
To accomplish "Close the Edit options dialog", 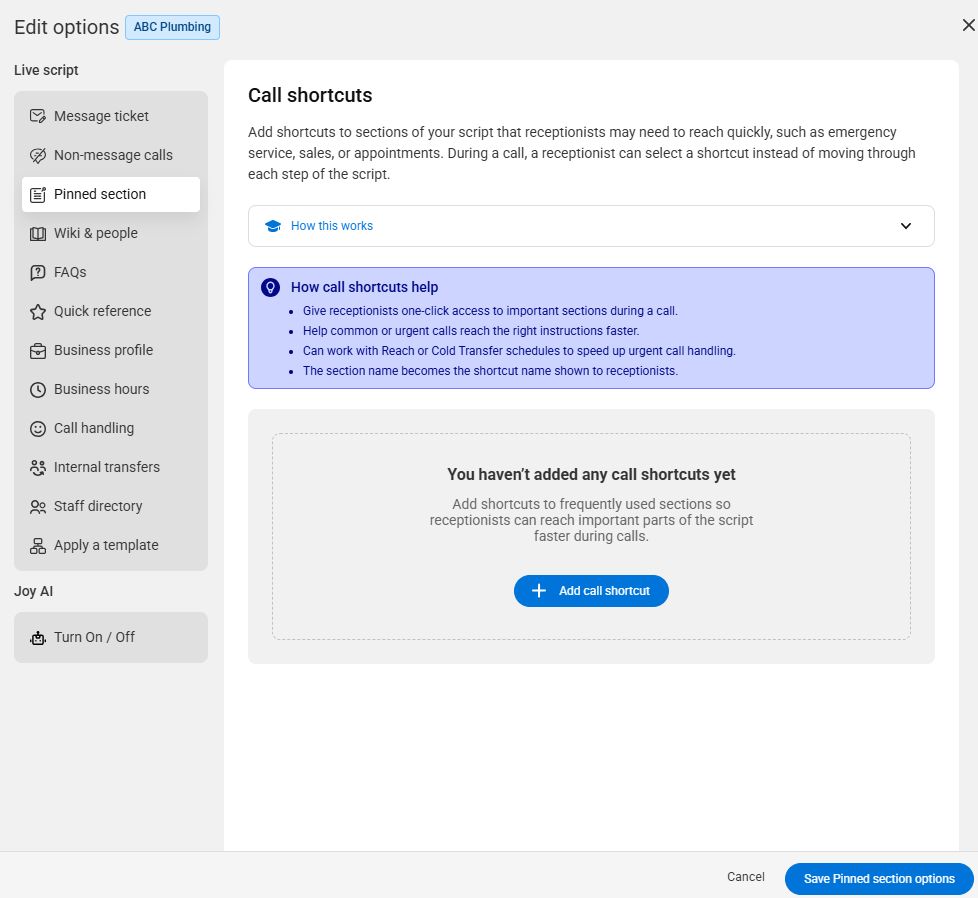I will point(968,25).
